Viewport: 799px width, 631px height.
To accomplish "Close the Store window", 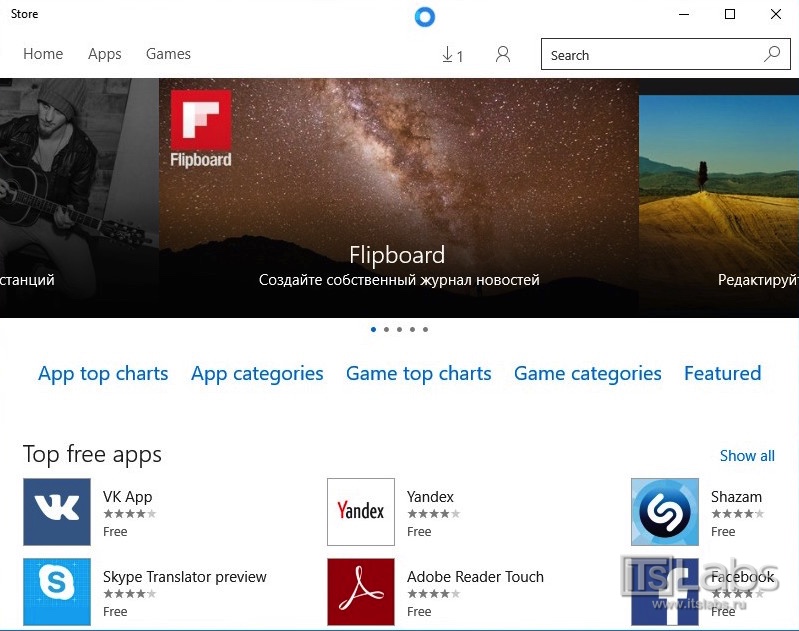I will pyautogui.click(x=776, y=14).
